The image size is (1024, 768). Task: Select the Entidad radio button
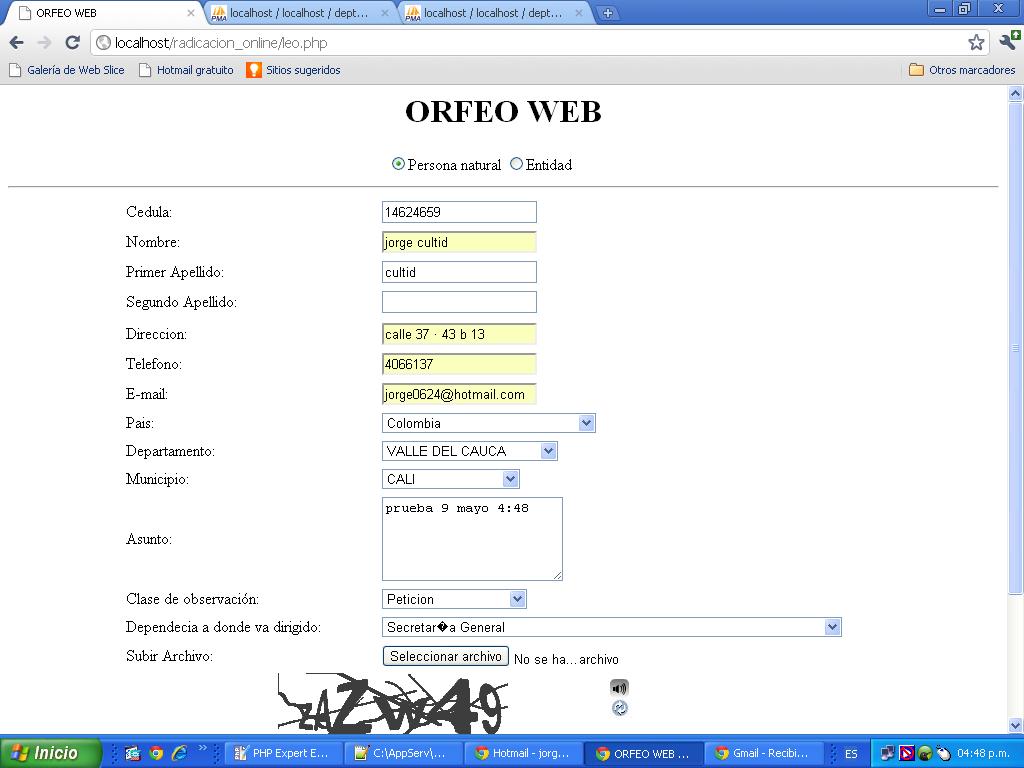coord(517,164)
